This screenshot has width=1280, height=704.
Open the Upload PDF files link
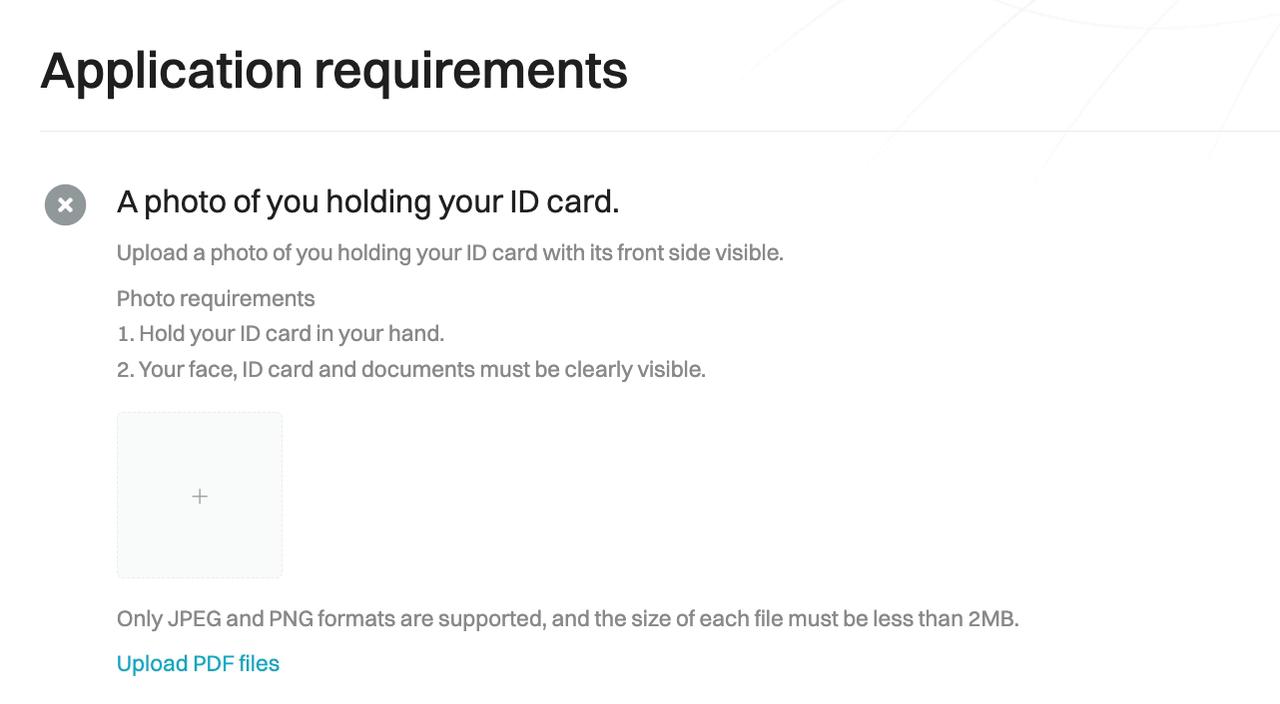[198, 664]
